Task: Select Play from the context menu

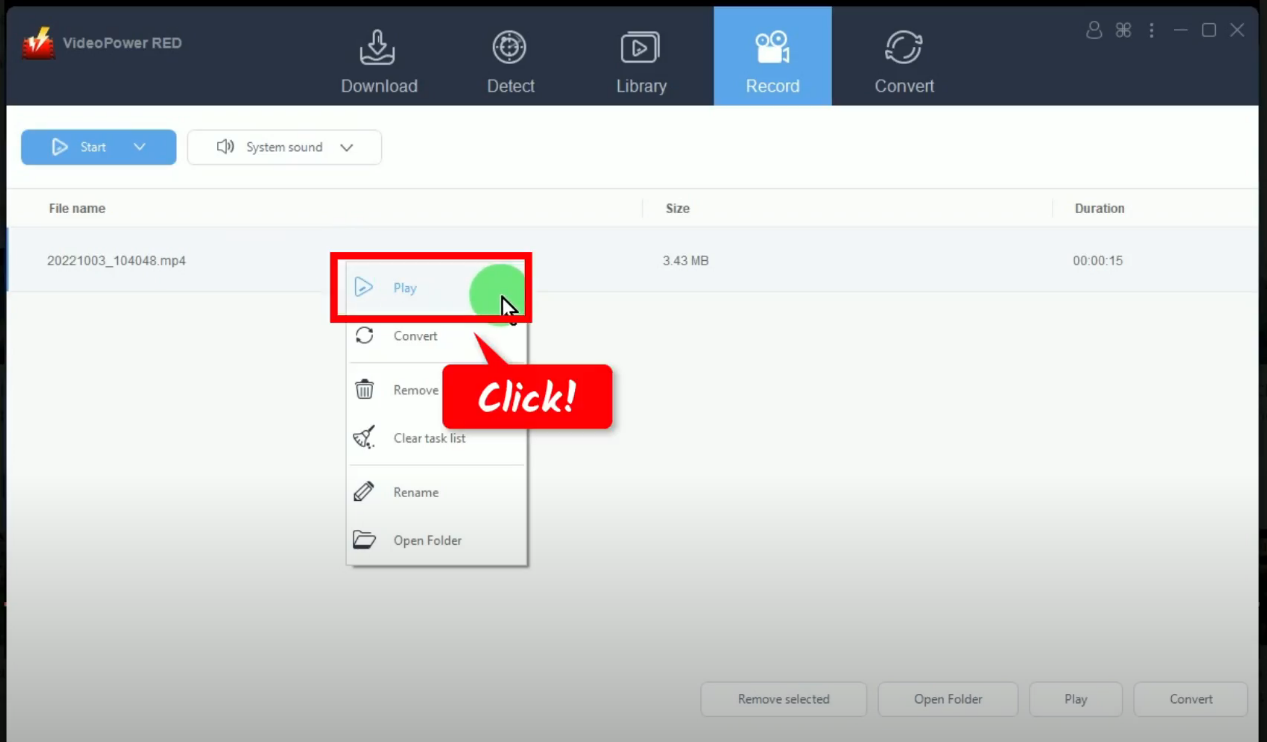Action: pos(405,288)
